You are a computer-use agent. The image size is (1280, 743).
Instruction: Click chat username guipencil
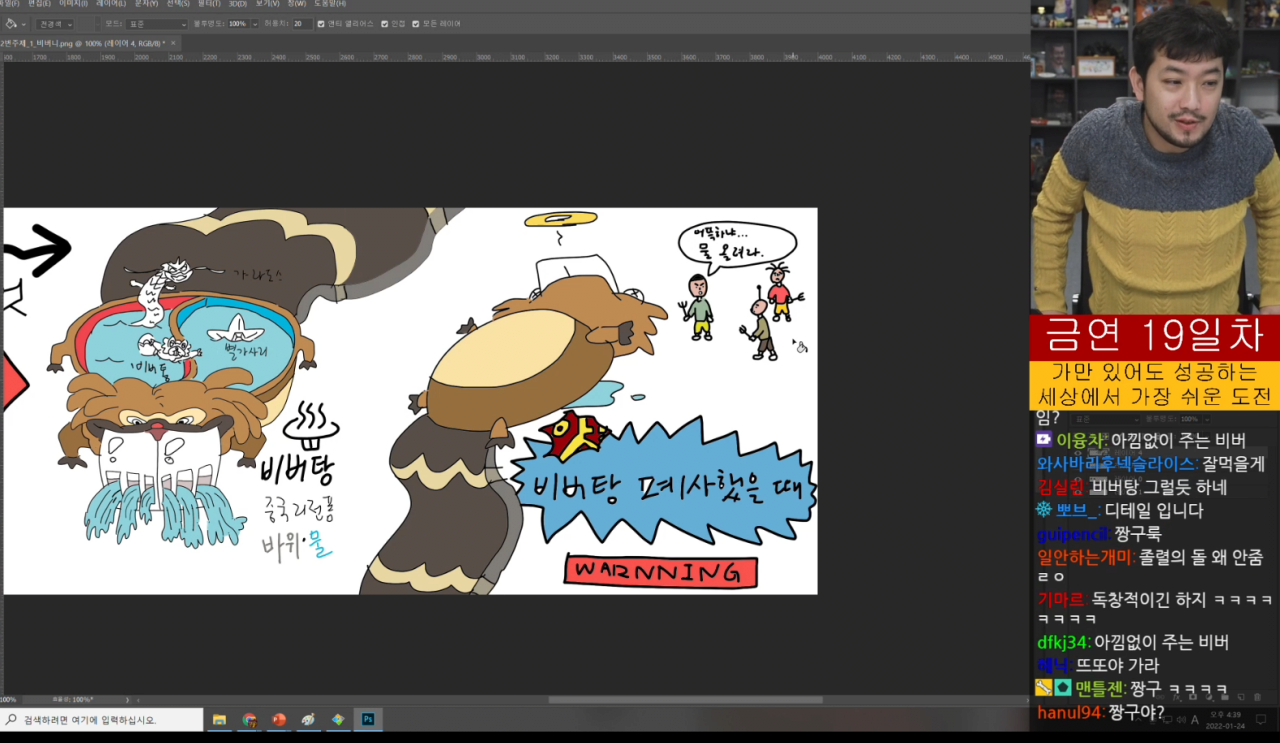[1075, 534]
